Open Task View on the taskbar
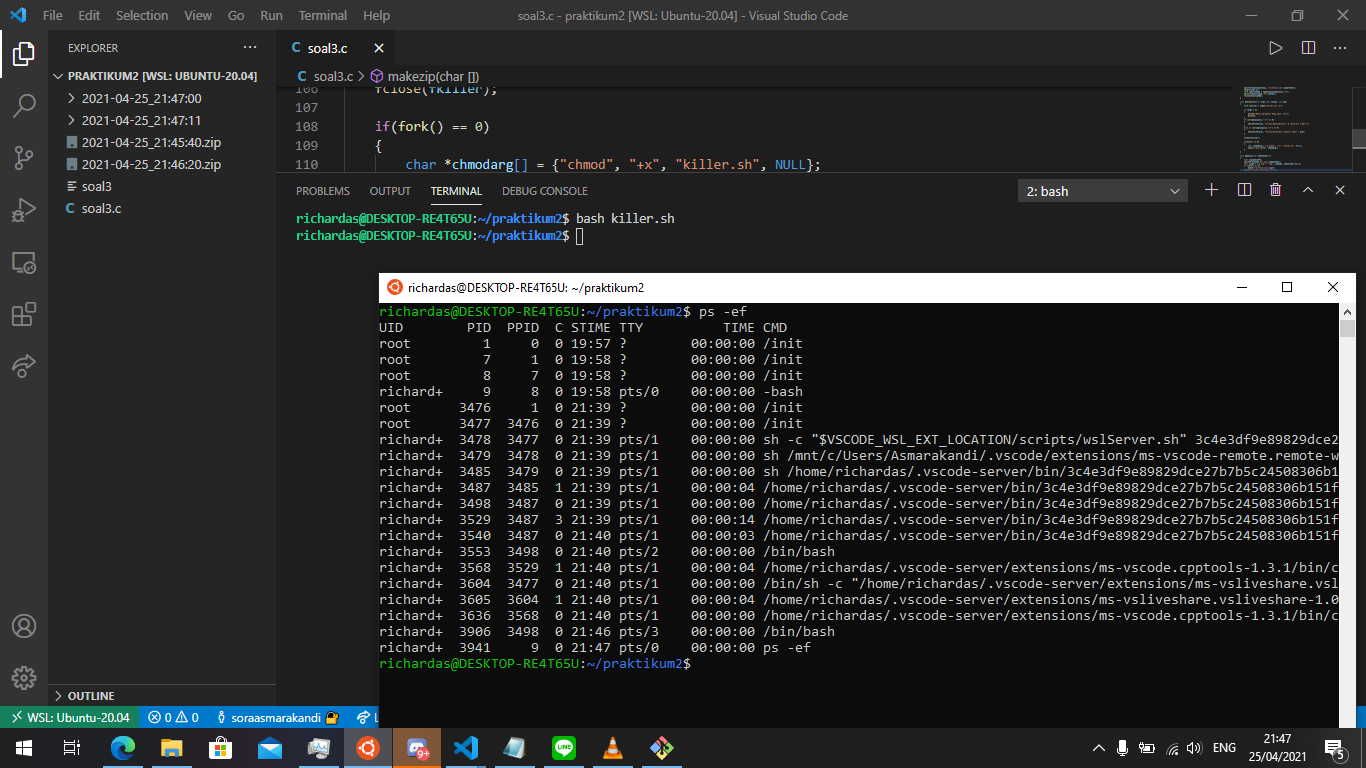The image size is (1366, 768). pyautogui.click(x=72, y=747)
